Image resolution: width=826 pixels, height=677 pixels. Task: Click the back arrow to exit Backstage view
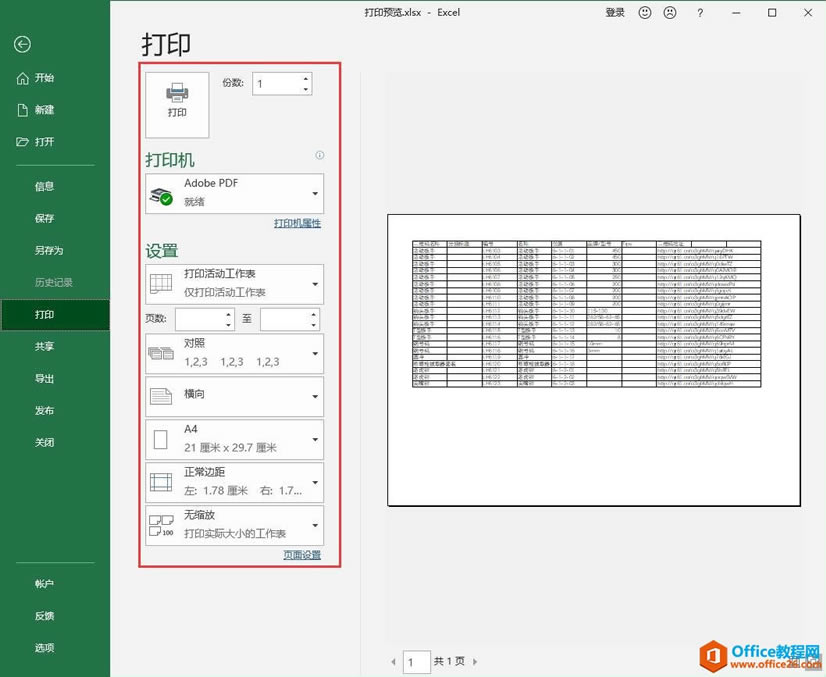point(22,42)
